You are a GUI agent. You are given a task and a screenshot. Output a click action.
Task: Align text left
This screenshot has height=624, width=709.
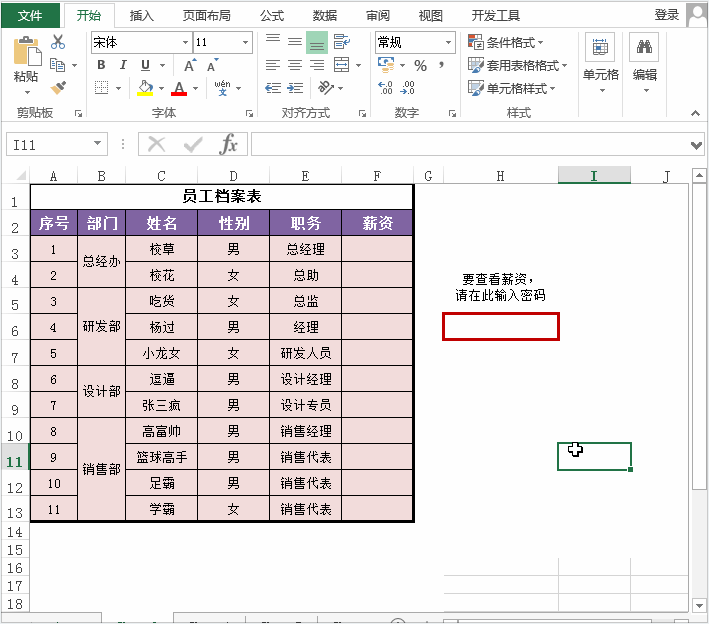pyautogui.click(x=273, y=65)
